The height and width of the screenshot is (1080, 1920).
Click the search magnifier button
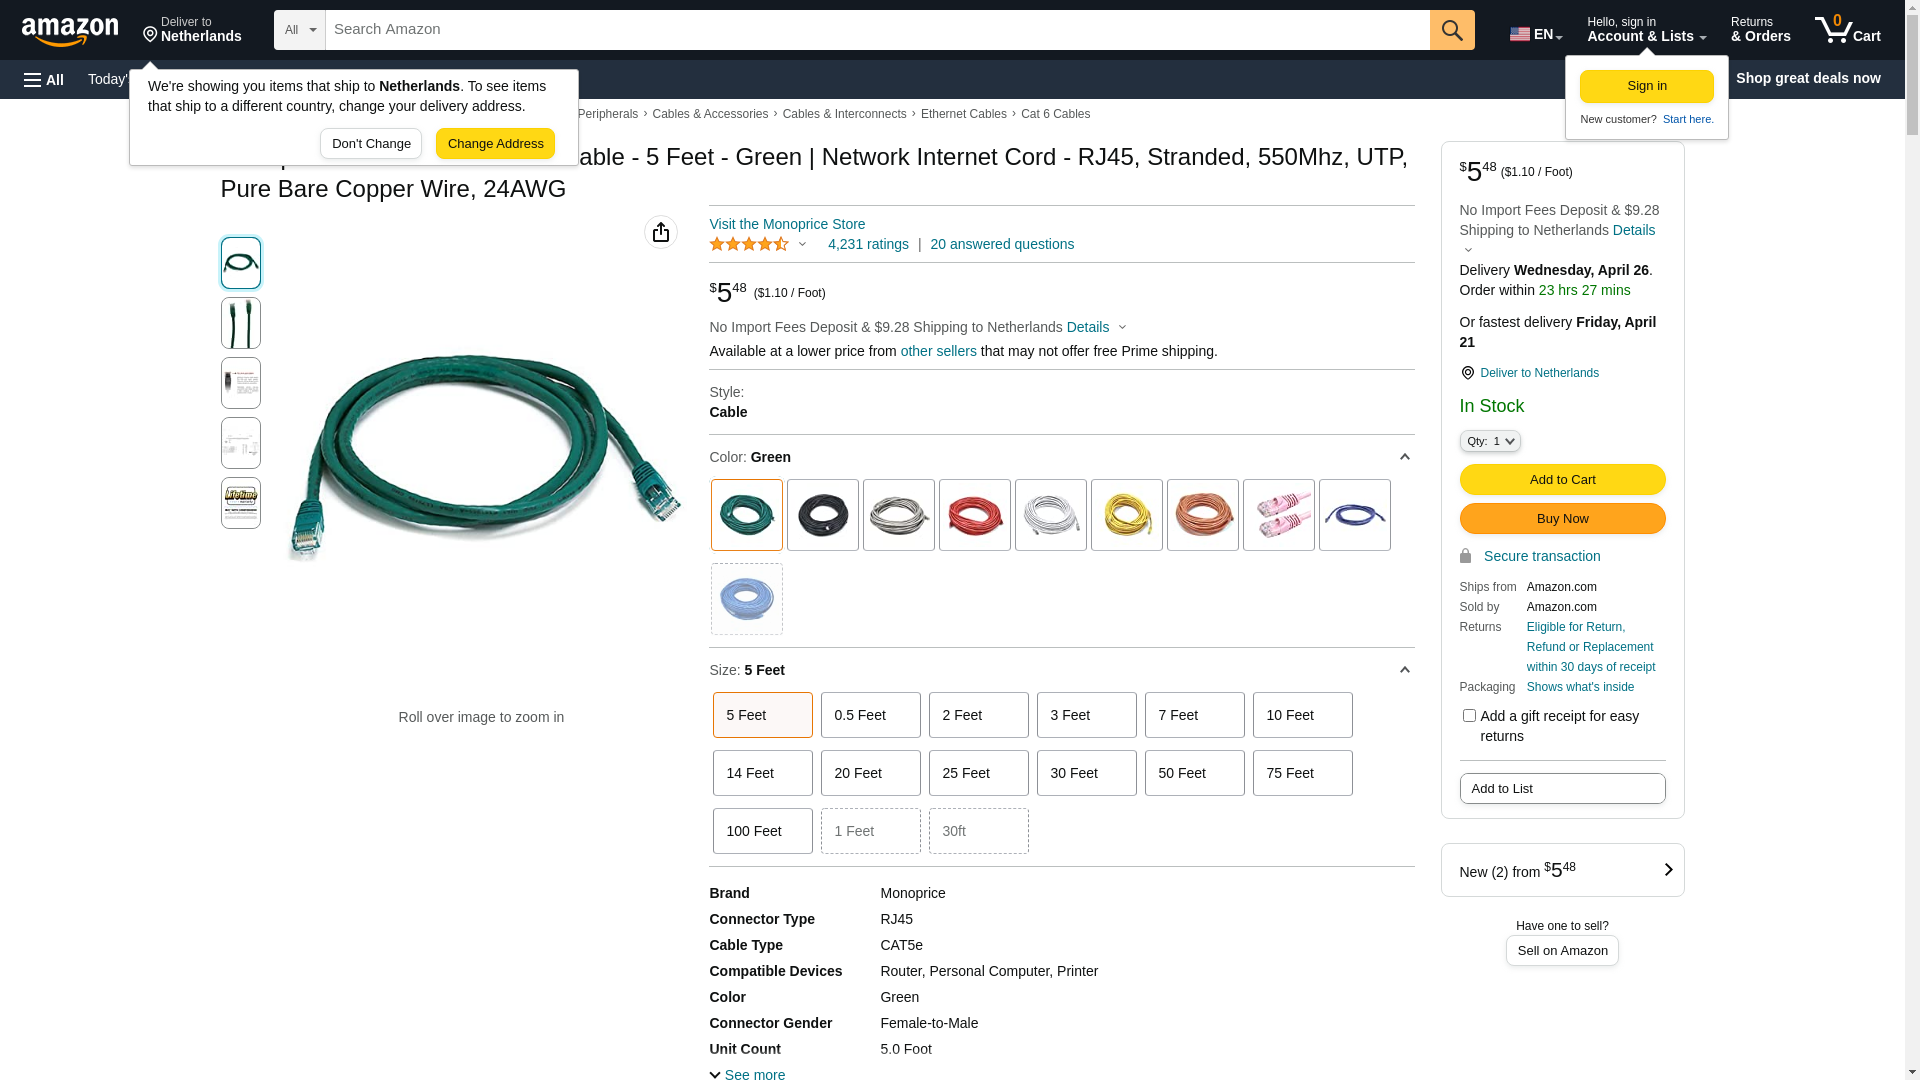click(x=1452, y=30)
